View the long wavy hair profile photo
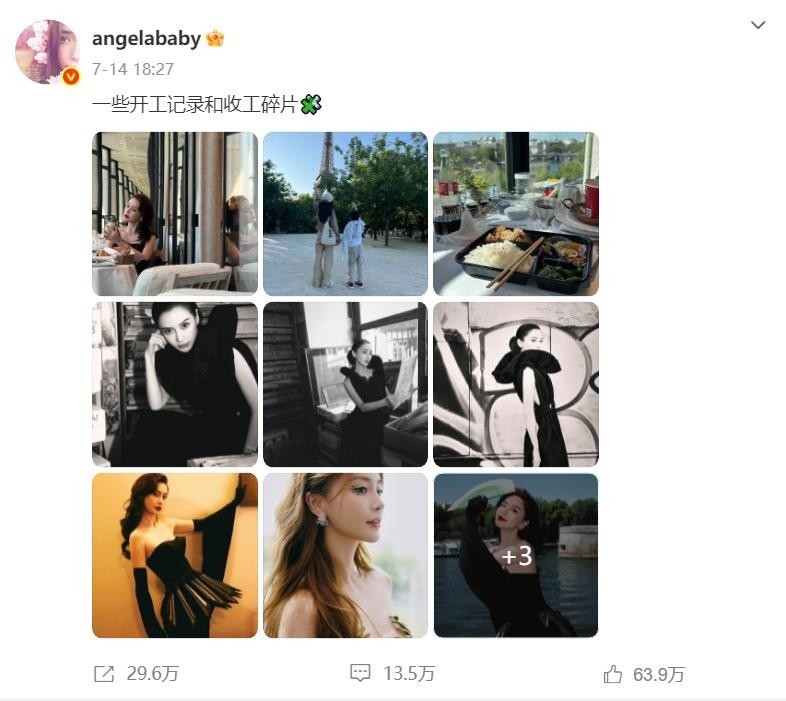The width and height of the screenshot is (786, 701). [345, 556]
